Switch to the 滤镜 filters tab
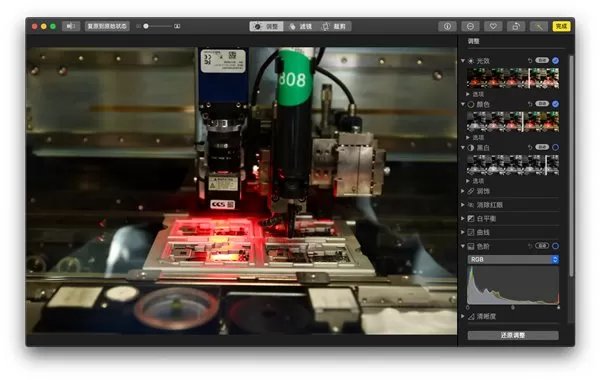600x380 pixels. [x=300, y=26]
